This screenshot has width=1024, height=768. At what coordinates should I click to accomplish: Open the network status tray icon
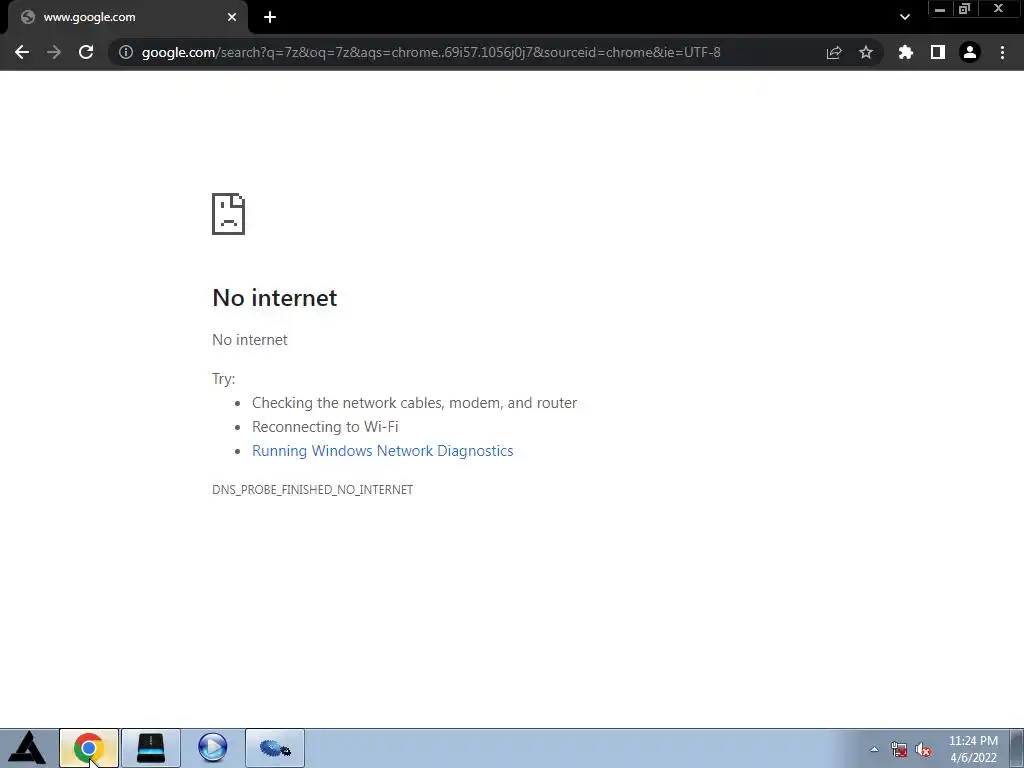click(x=899, y=749)
